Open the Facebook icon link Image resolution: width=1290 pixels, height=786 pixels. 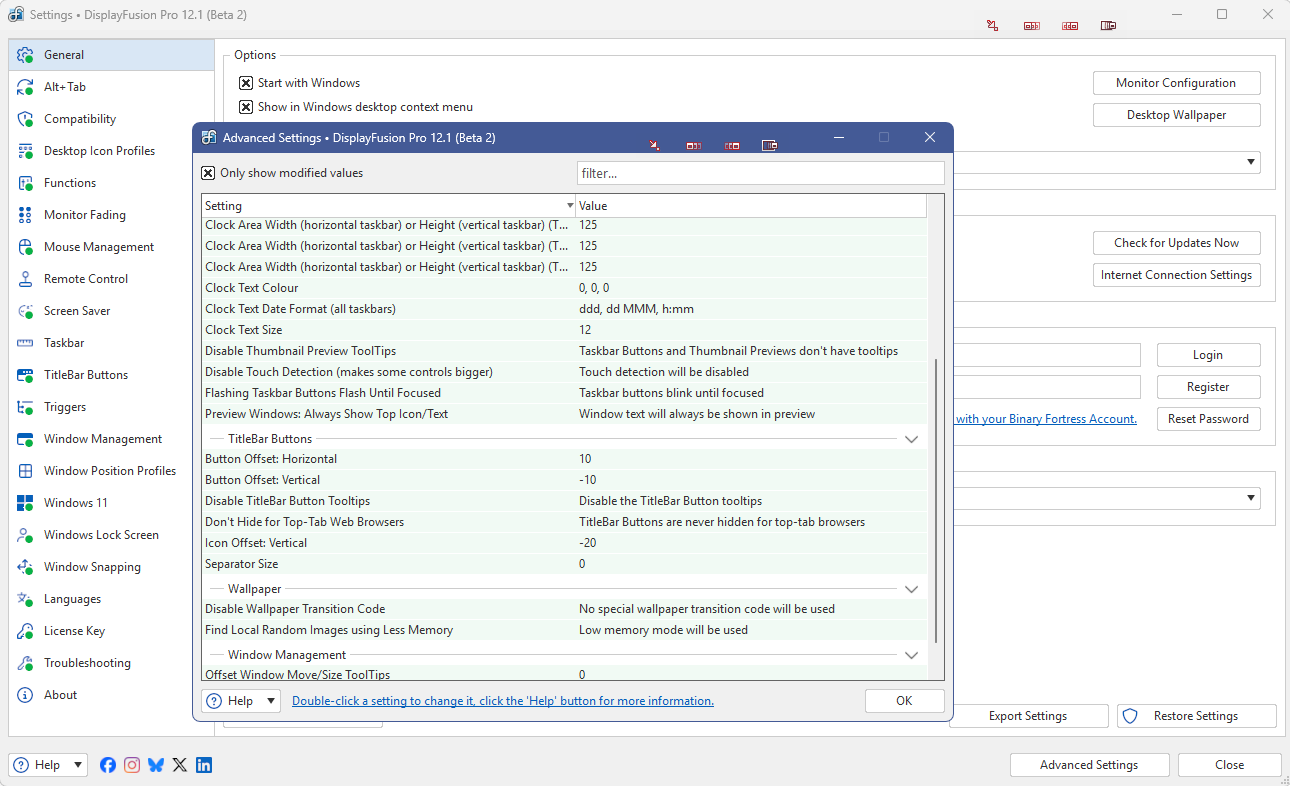(108, 765)
